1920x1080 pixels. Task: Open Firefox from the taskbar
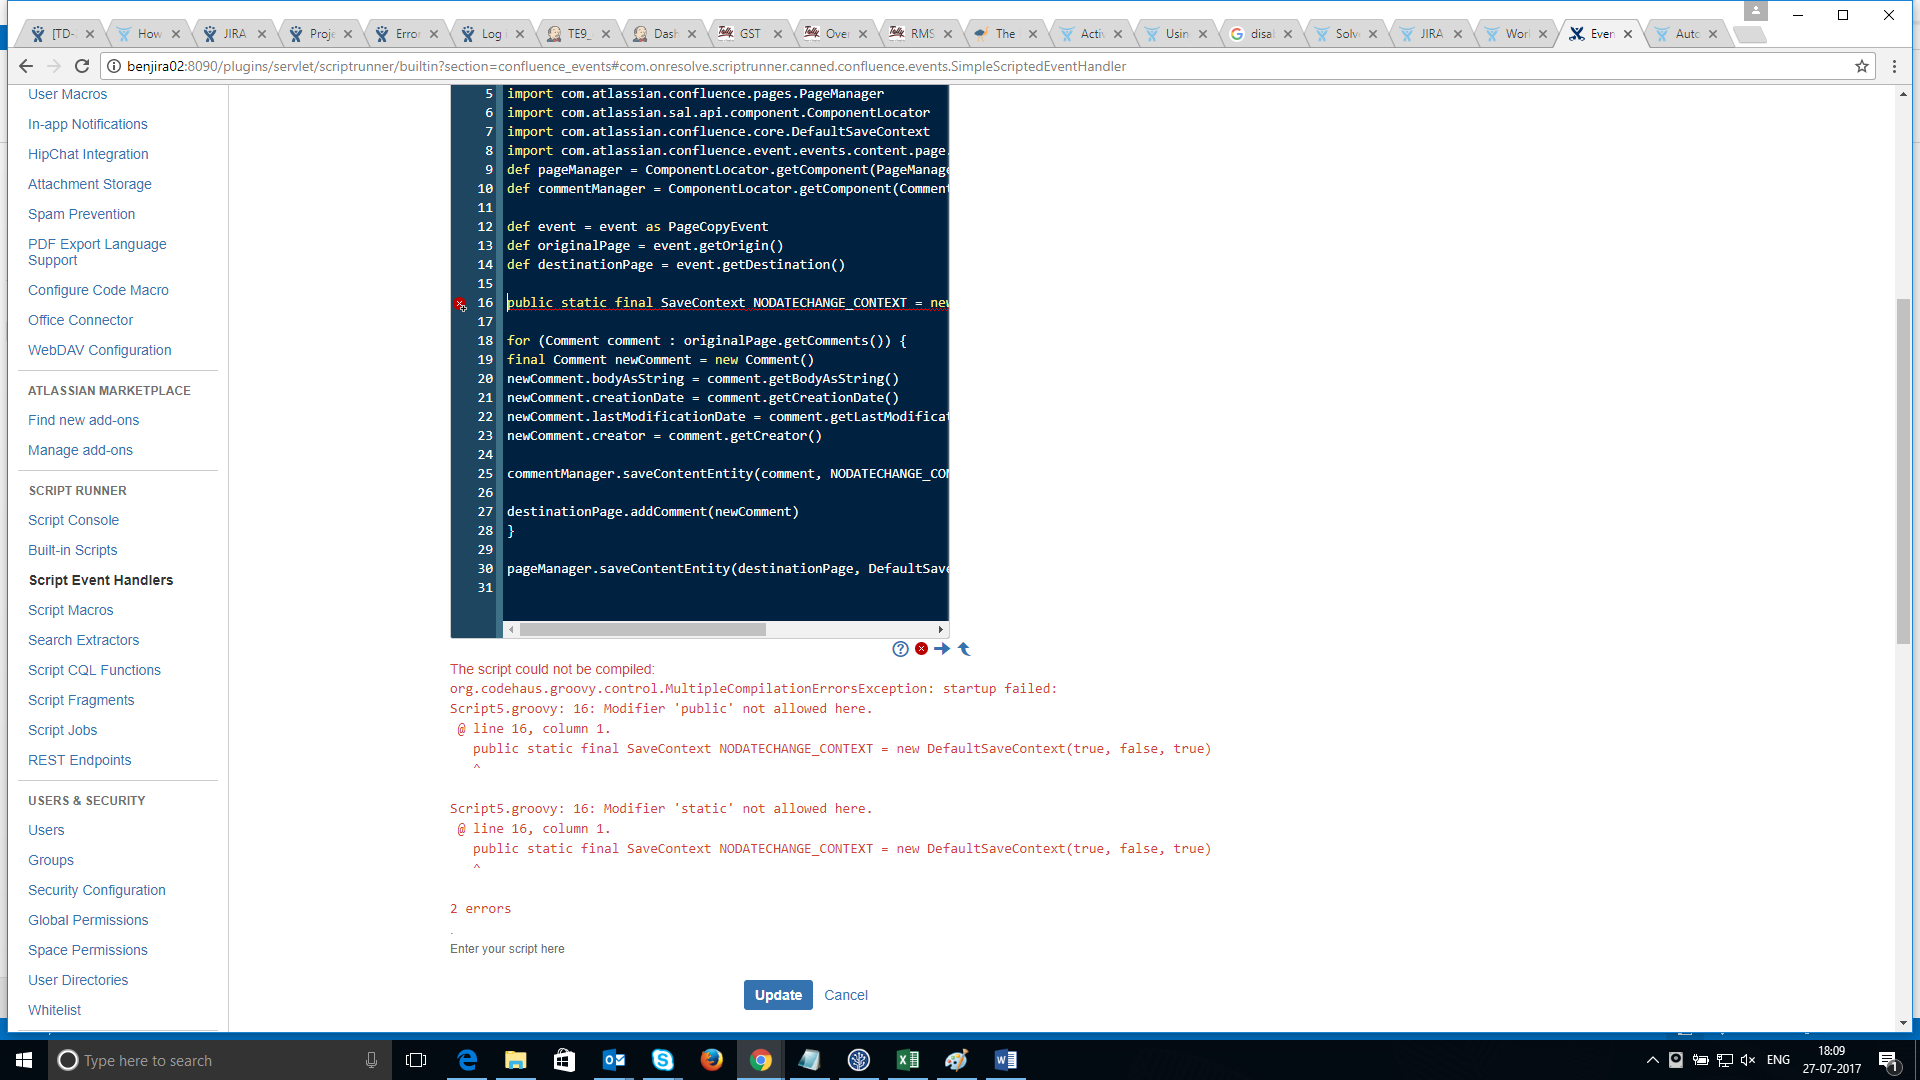pos(711,1060)
